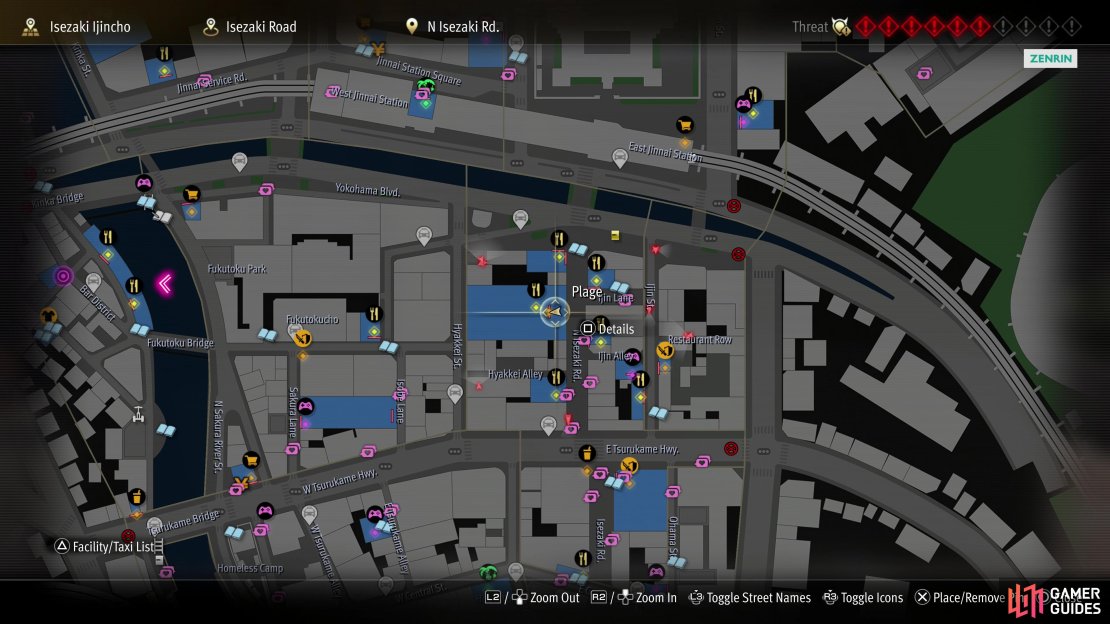
Task: Click the rightmost gray Threat level marker
Action: click(1072, 27)
